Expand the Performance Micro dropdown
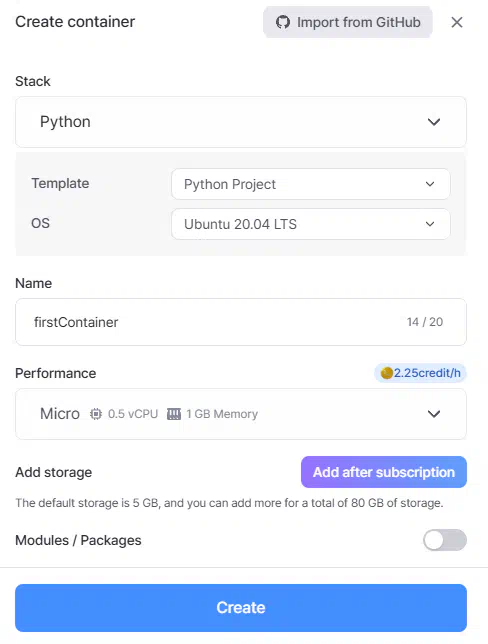Image resolution: width=488 pixels, height=644 pixels. pyautogui.click(x=241, y=414)
